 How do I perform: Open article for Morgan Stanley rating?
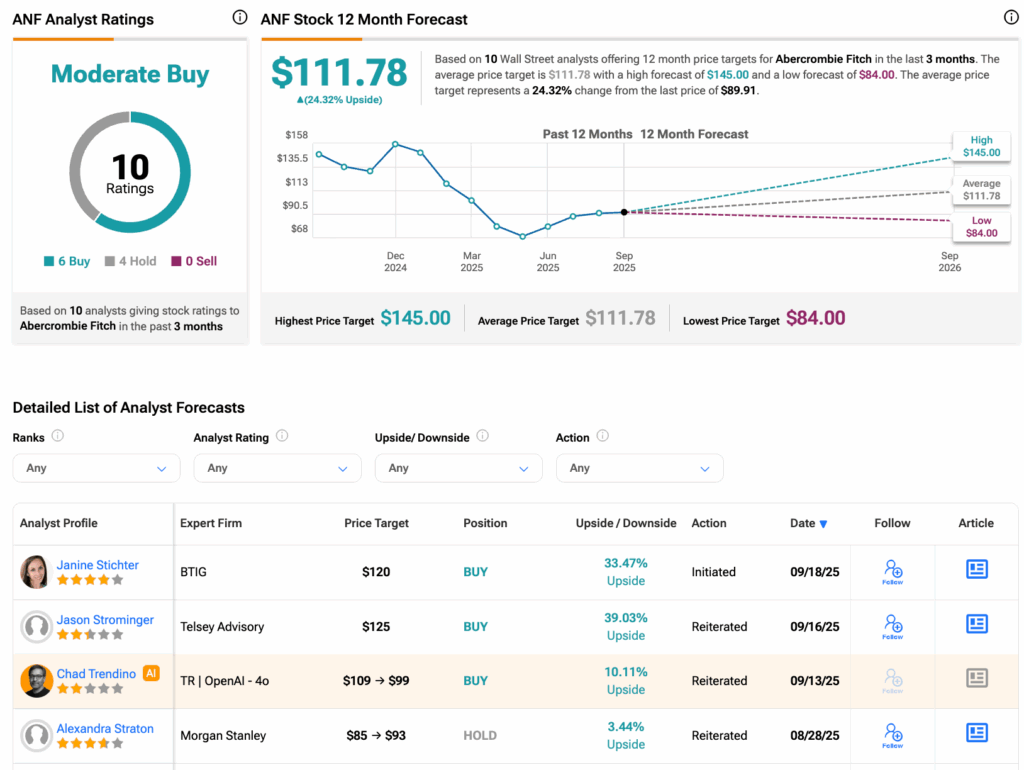[976, 734]
